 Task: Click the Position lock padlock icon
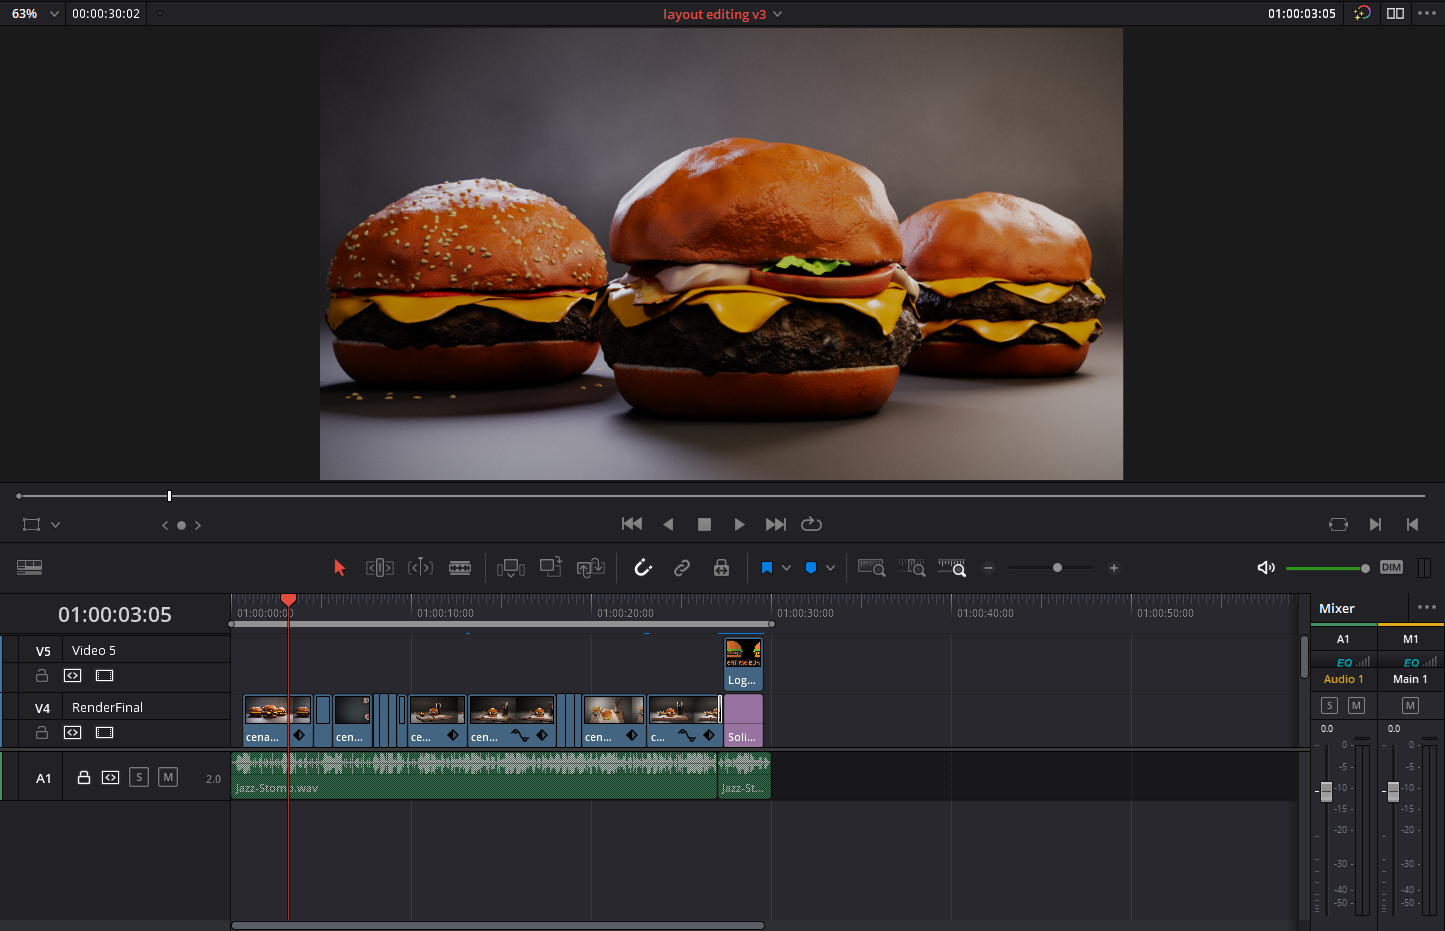point(721,568)
